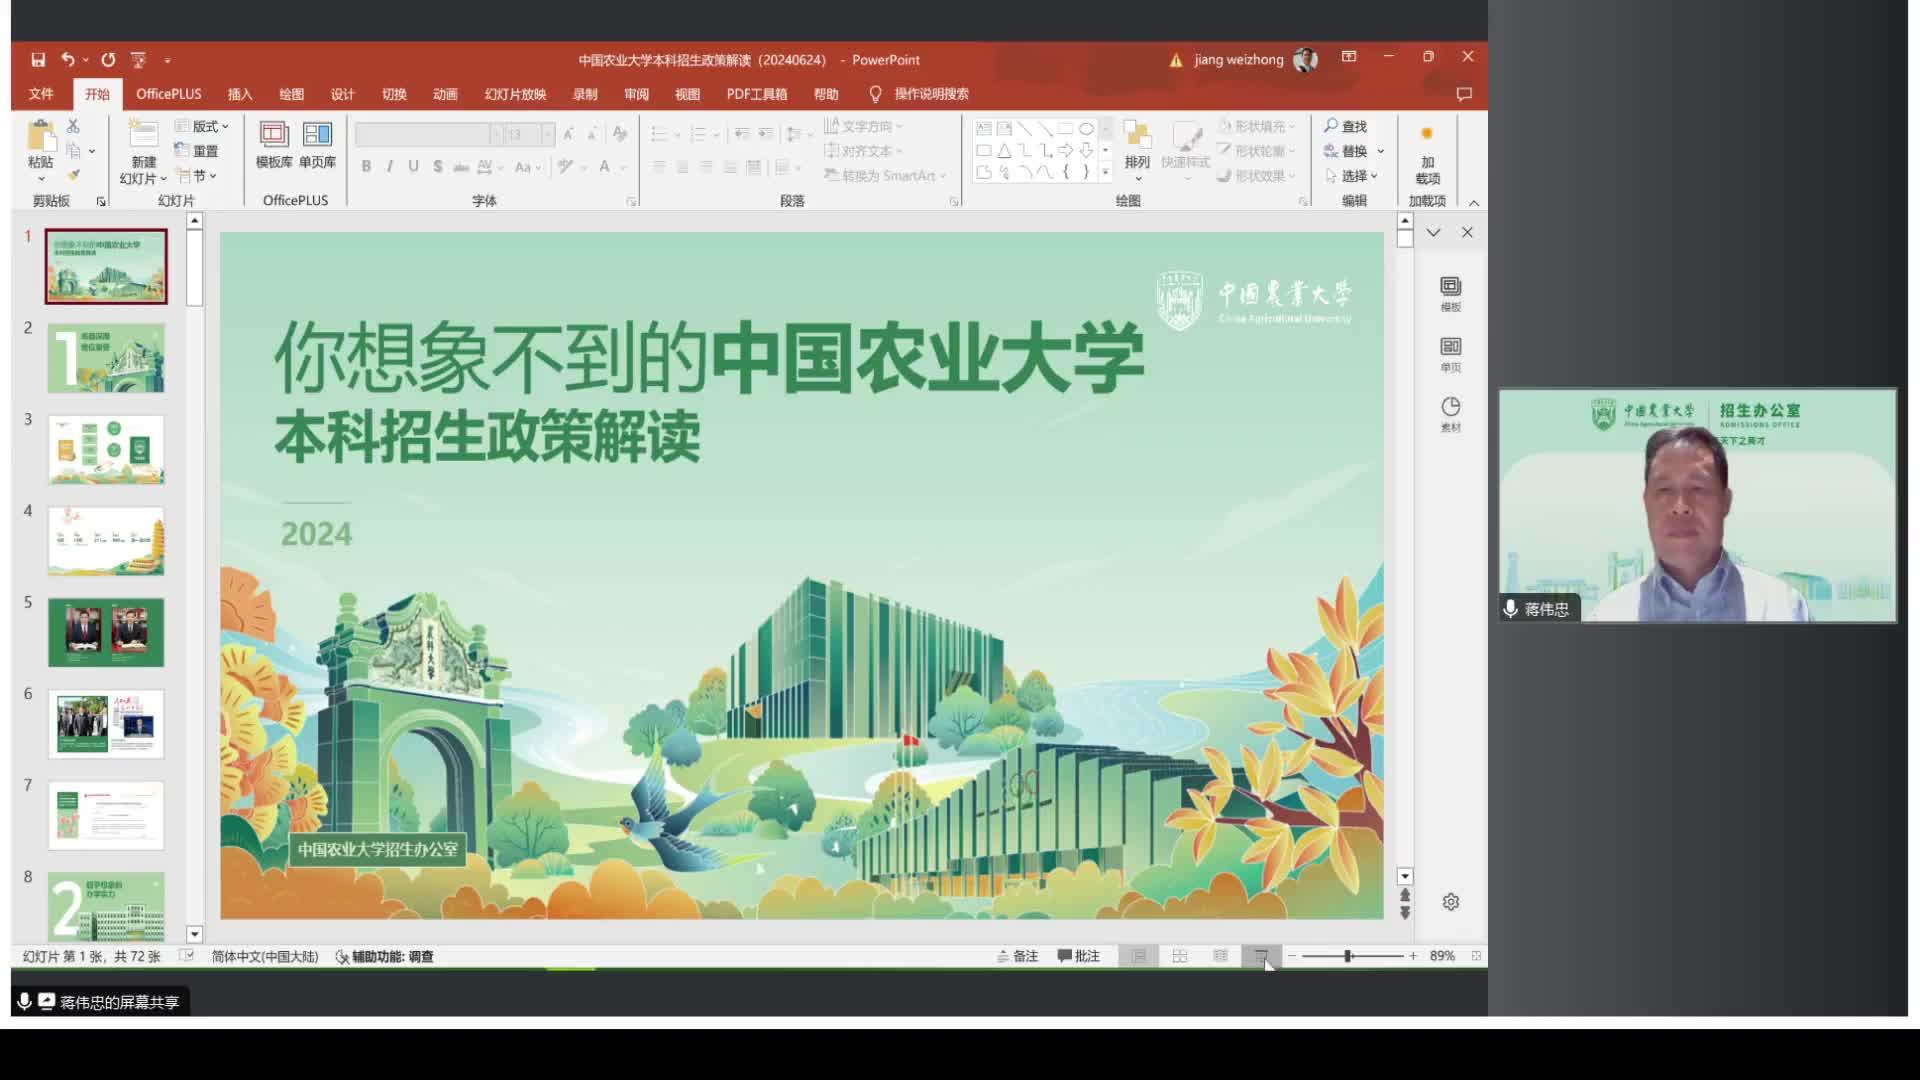Click the zoom out minus button
This screenshot has width=1920, height=1080.
[1292, 956]
